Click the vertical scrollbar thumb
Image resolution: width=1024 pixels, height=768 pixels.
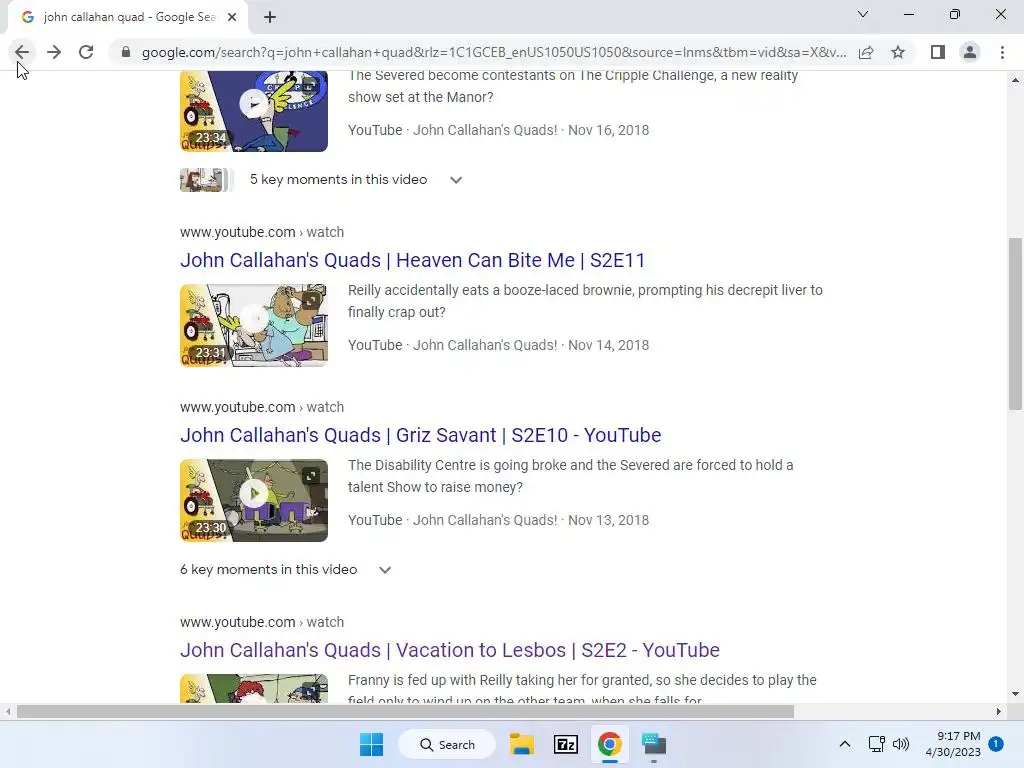tap(1015, 324)
